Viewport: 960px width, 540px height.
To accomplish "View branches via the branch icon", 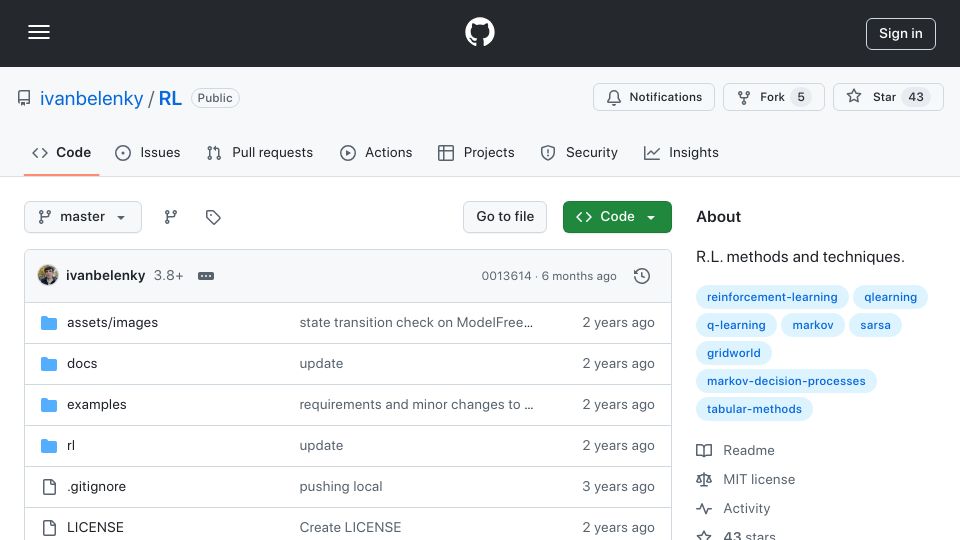I will [171, 217].
